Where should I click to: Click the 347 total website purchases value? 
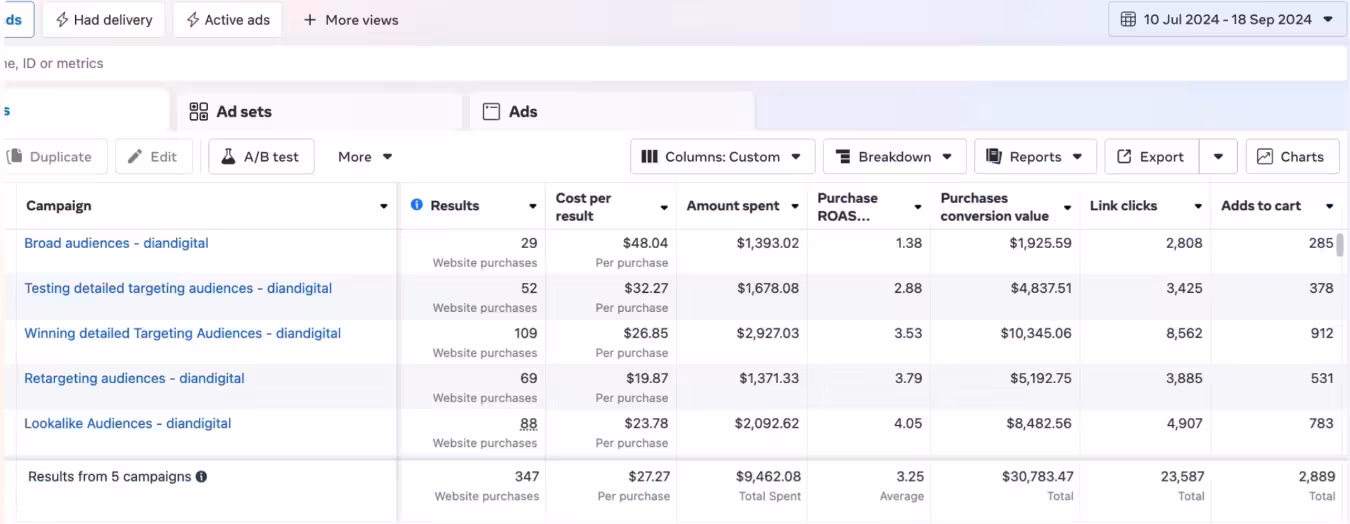(527, 477)
